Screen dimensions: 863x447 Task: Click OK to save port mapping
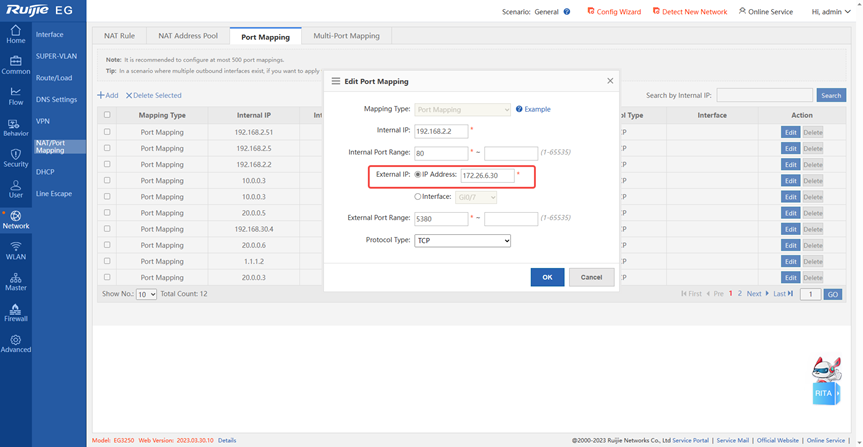[x=547, y=277]
